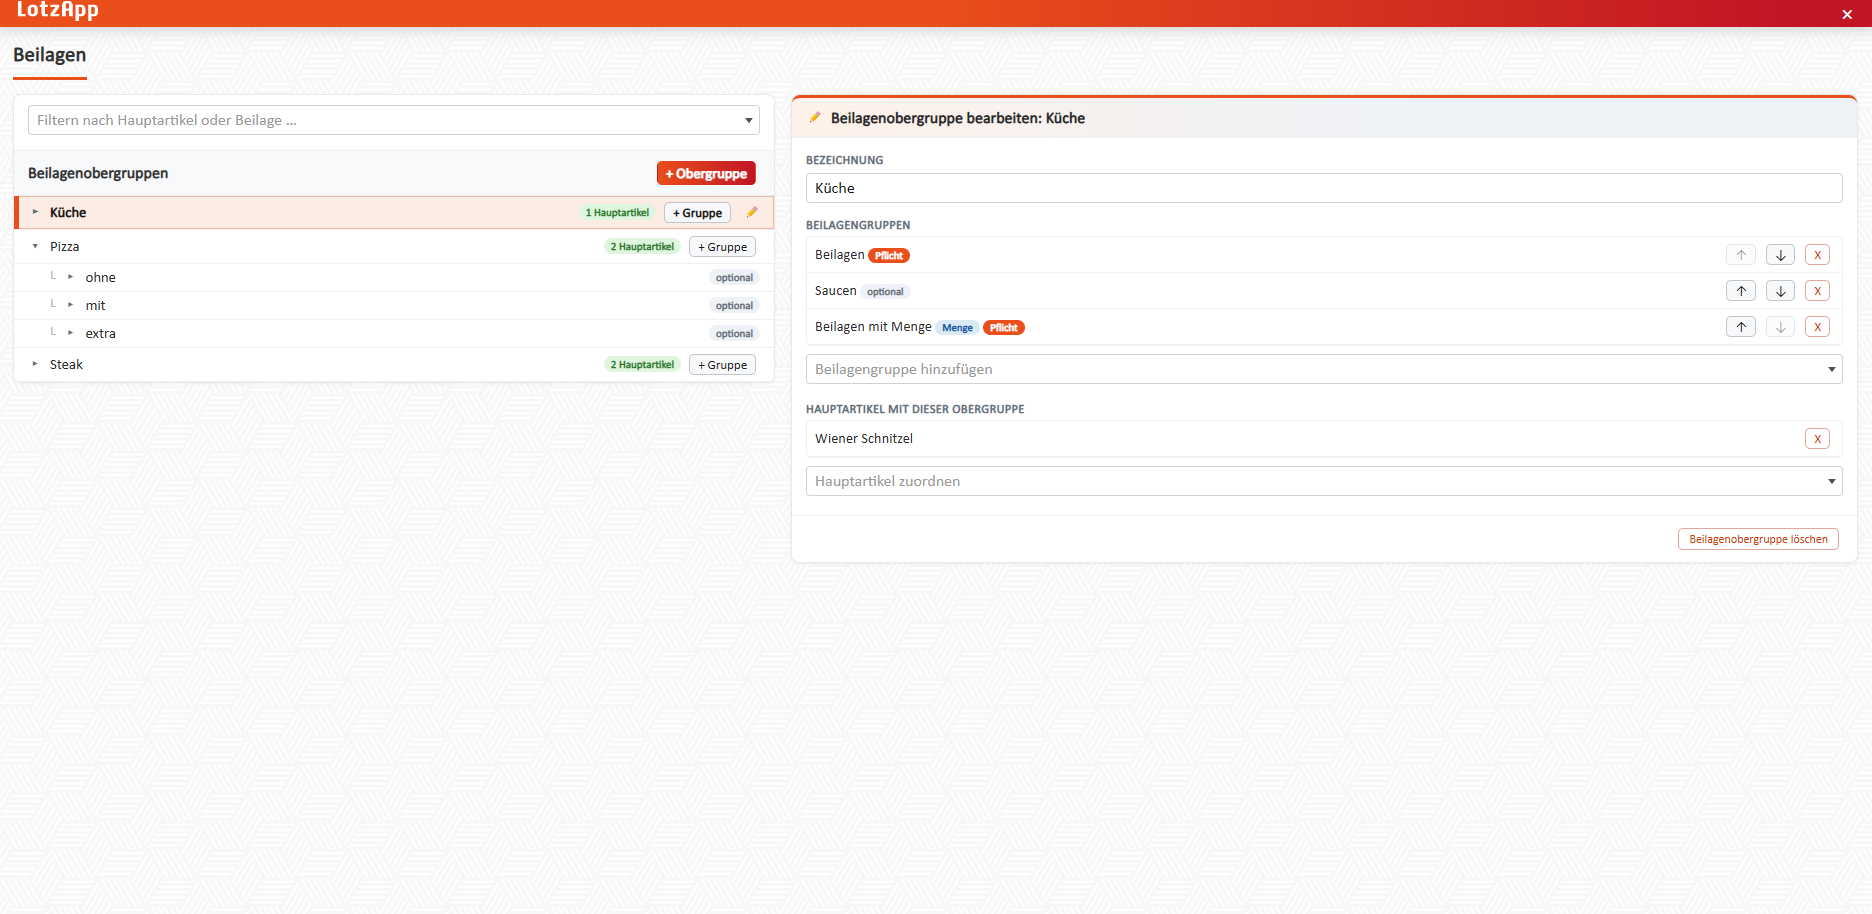This screenshot has width=1872, height=914.
Task: Add a Gruppe to Steak
Action: (x=722, y=365)
